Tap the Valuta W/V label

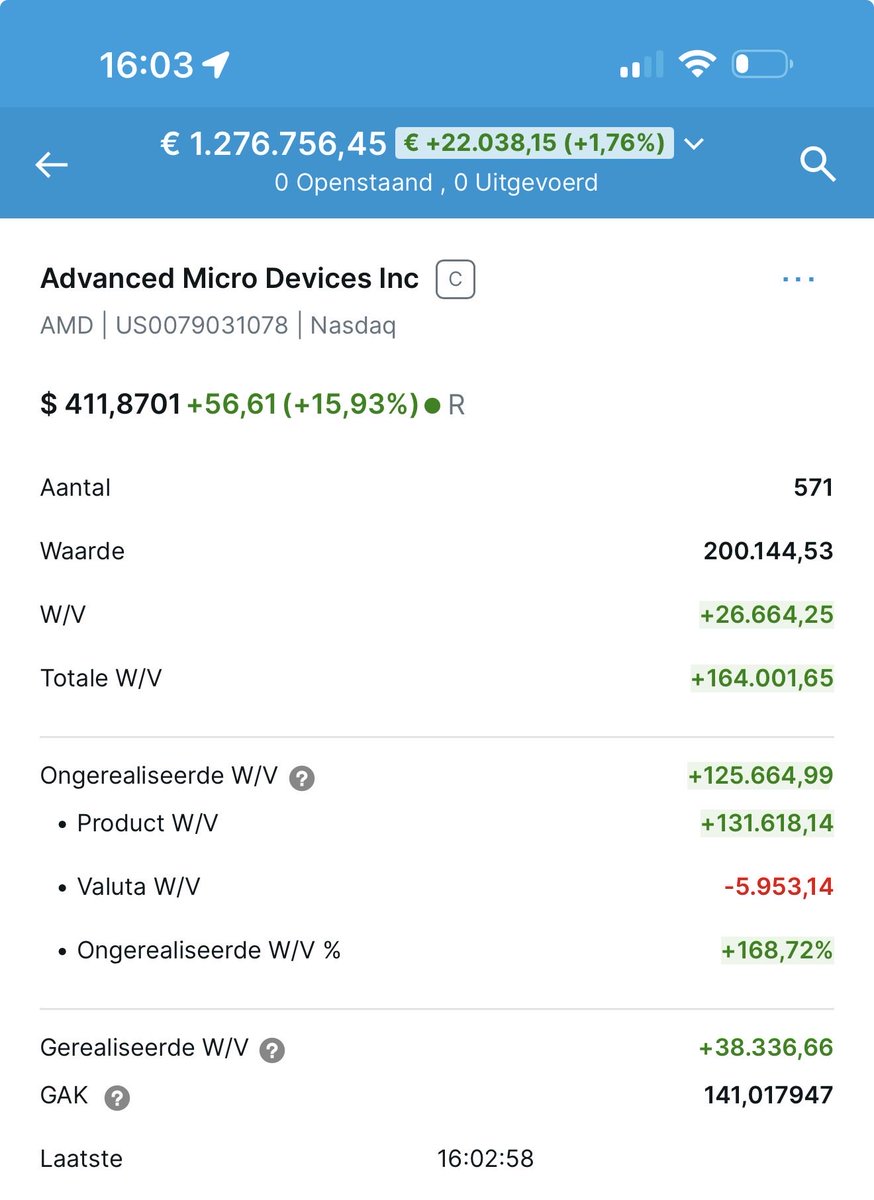click(138, 886)
